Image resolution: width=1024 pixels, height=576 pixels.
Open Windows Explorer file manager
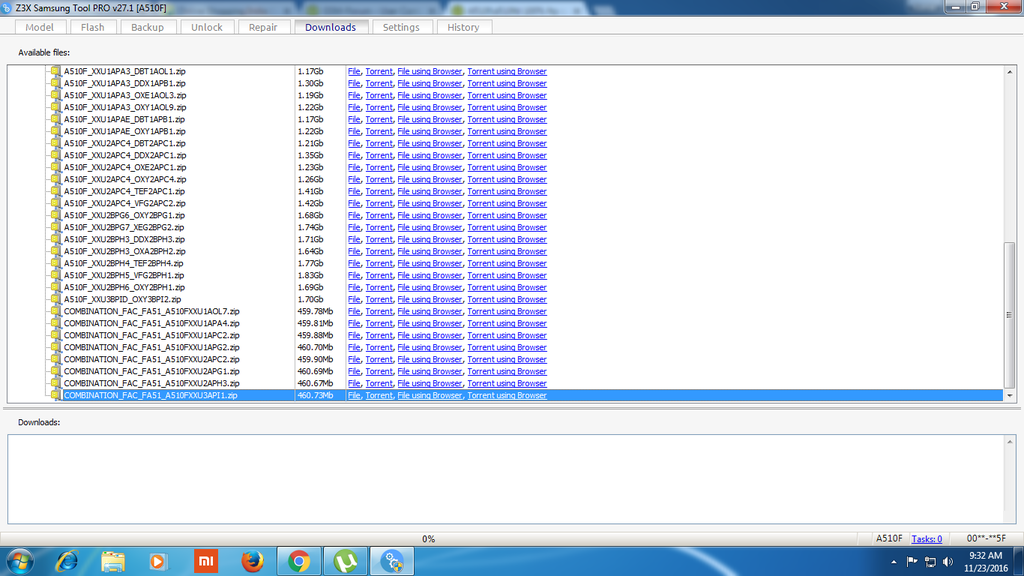tap(113, 561)
